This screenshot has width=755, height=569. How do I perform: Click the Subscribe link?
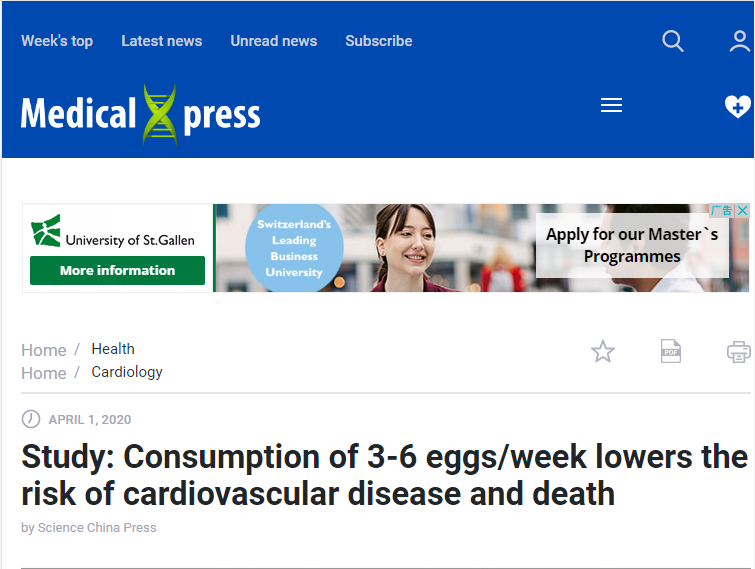[x=378, y=41]
